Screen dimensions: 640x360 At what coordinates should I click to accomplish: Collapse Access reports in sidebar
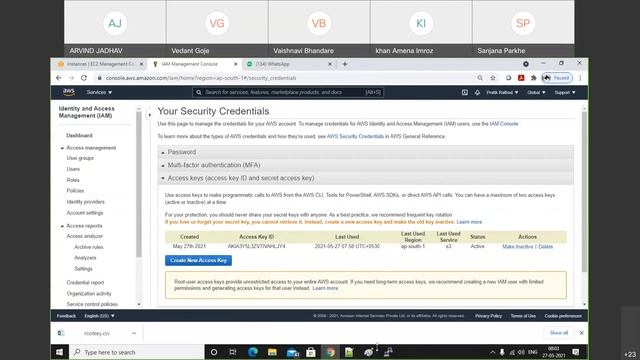pyautogui.click(x=62, y=226)
